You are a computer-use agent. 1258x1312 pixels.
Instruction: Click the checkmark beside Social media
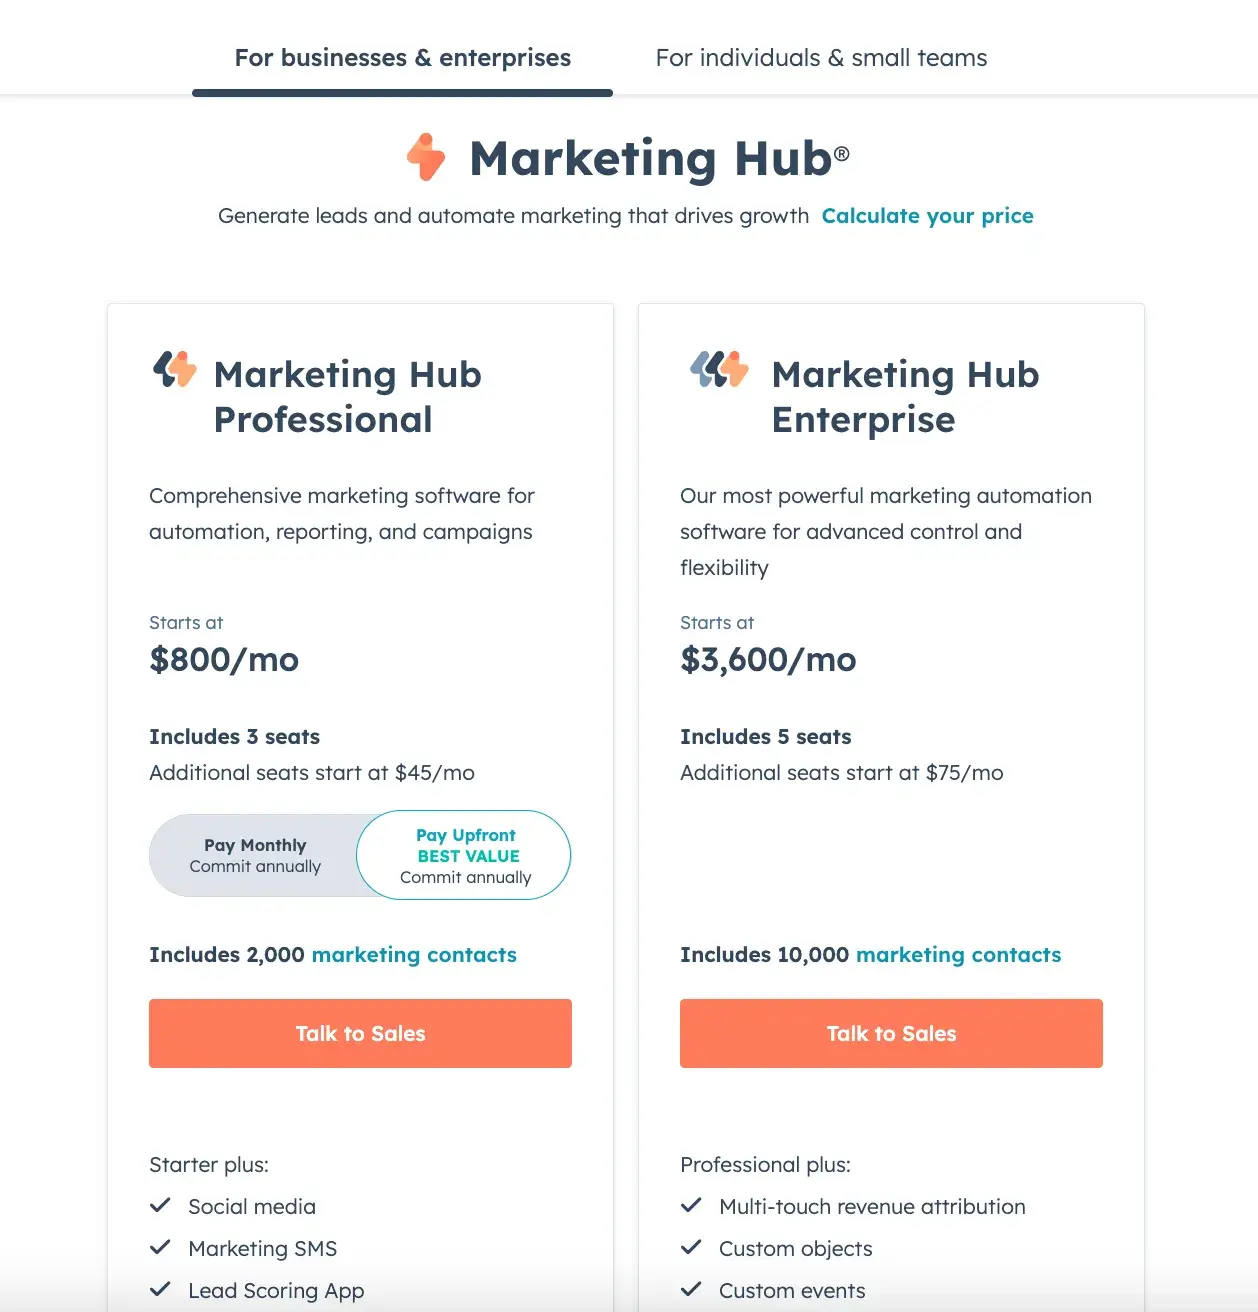pyautogui.click(x=160, y=1206)
